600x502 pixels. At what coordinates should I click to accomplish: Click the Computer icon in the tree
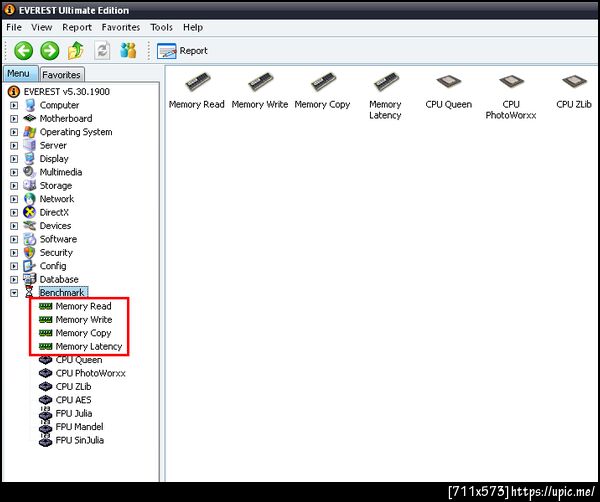tap(29, 105)
